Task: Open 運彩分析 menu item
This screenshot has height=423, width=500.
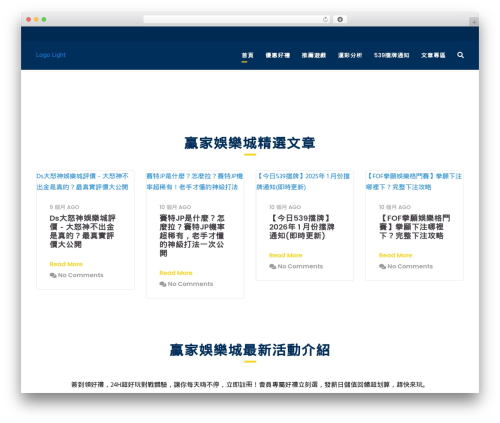Action: coord(350,55)
